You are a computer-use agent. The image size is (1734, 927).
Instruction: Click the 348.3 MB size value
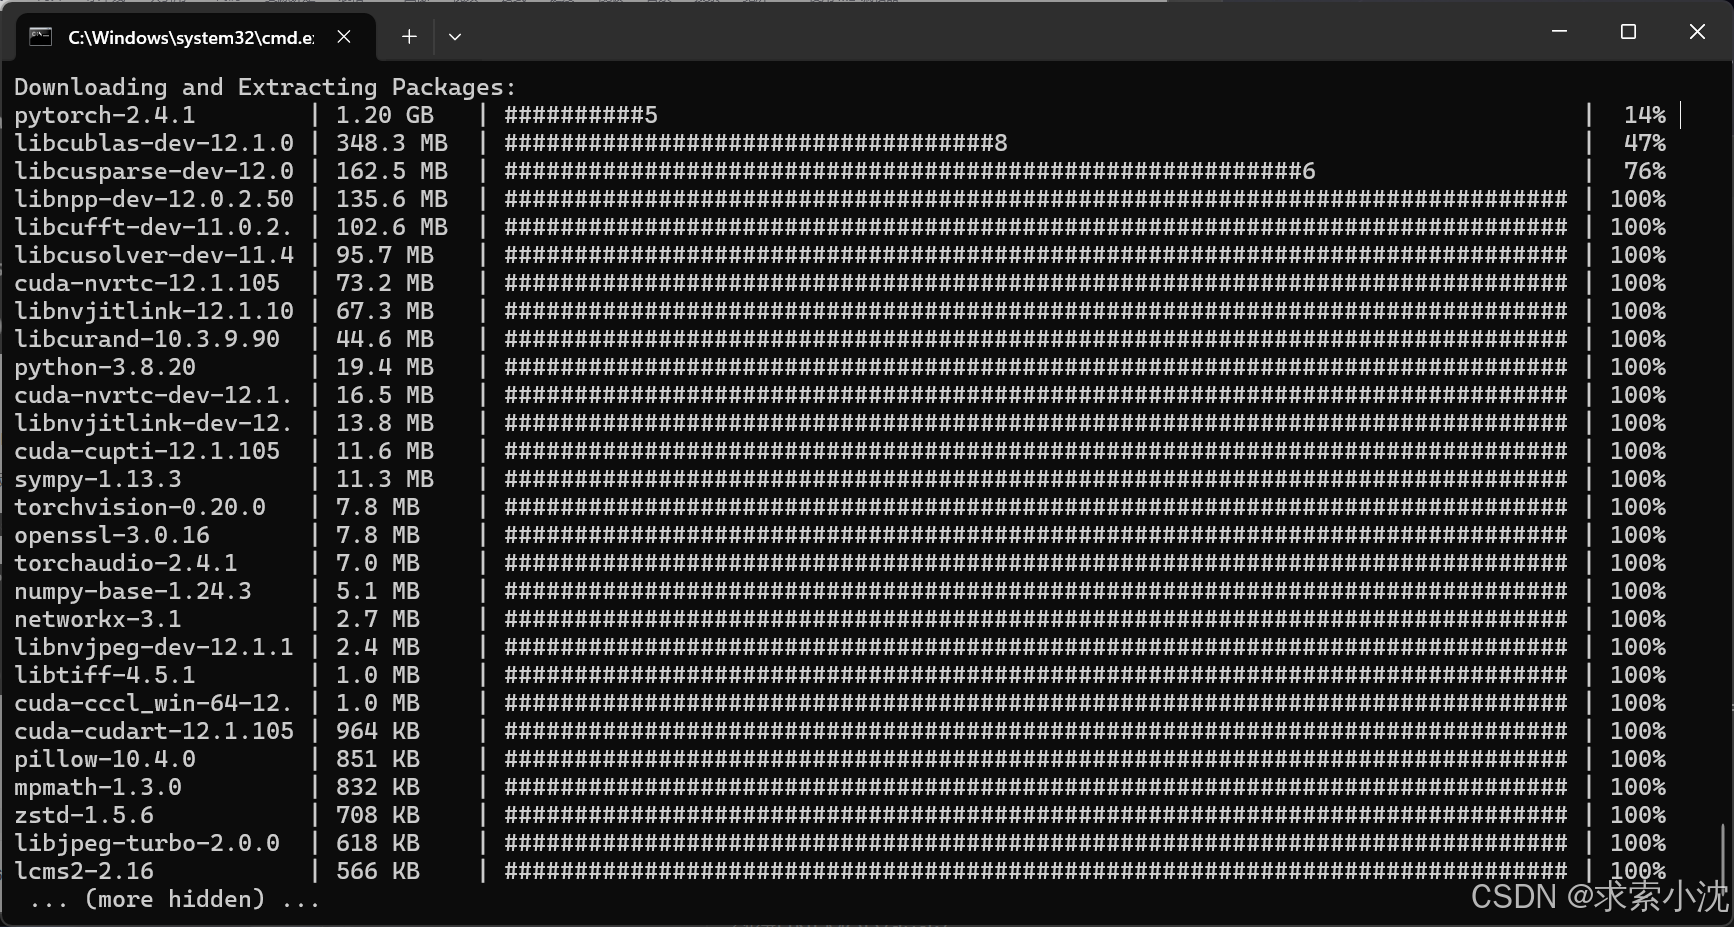click(392, 143)
